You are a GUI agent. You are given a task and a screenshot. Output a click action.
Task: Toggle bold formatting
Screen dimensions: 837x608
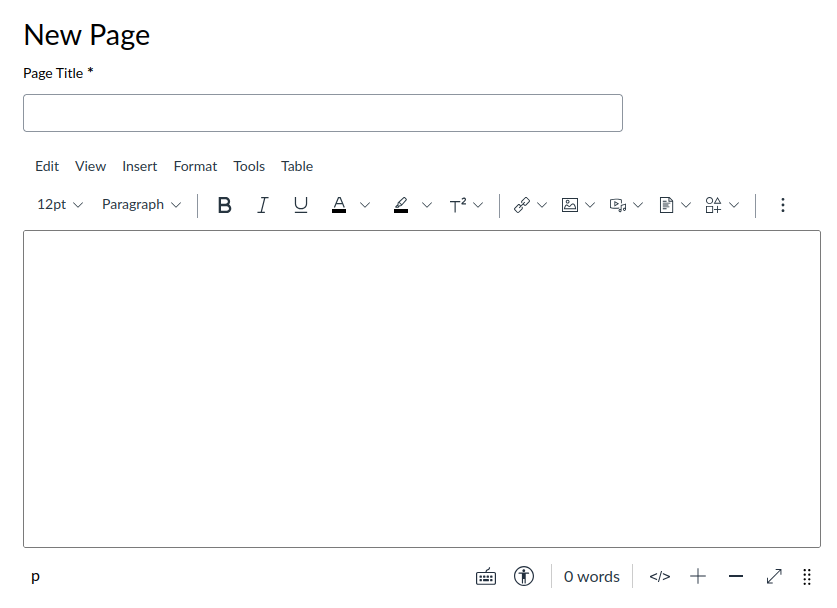point(224,205)
